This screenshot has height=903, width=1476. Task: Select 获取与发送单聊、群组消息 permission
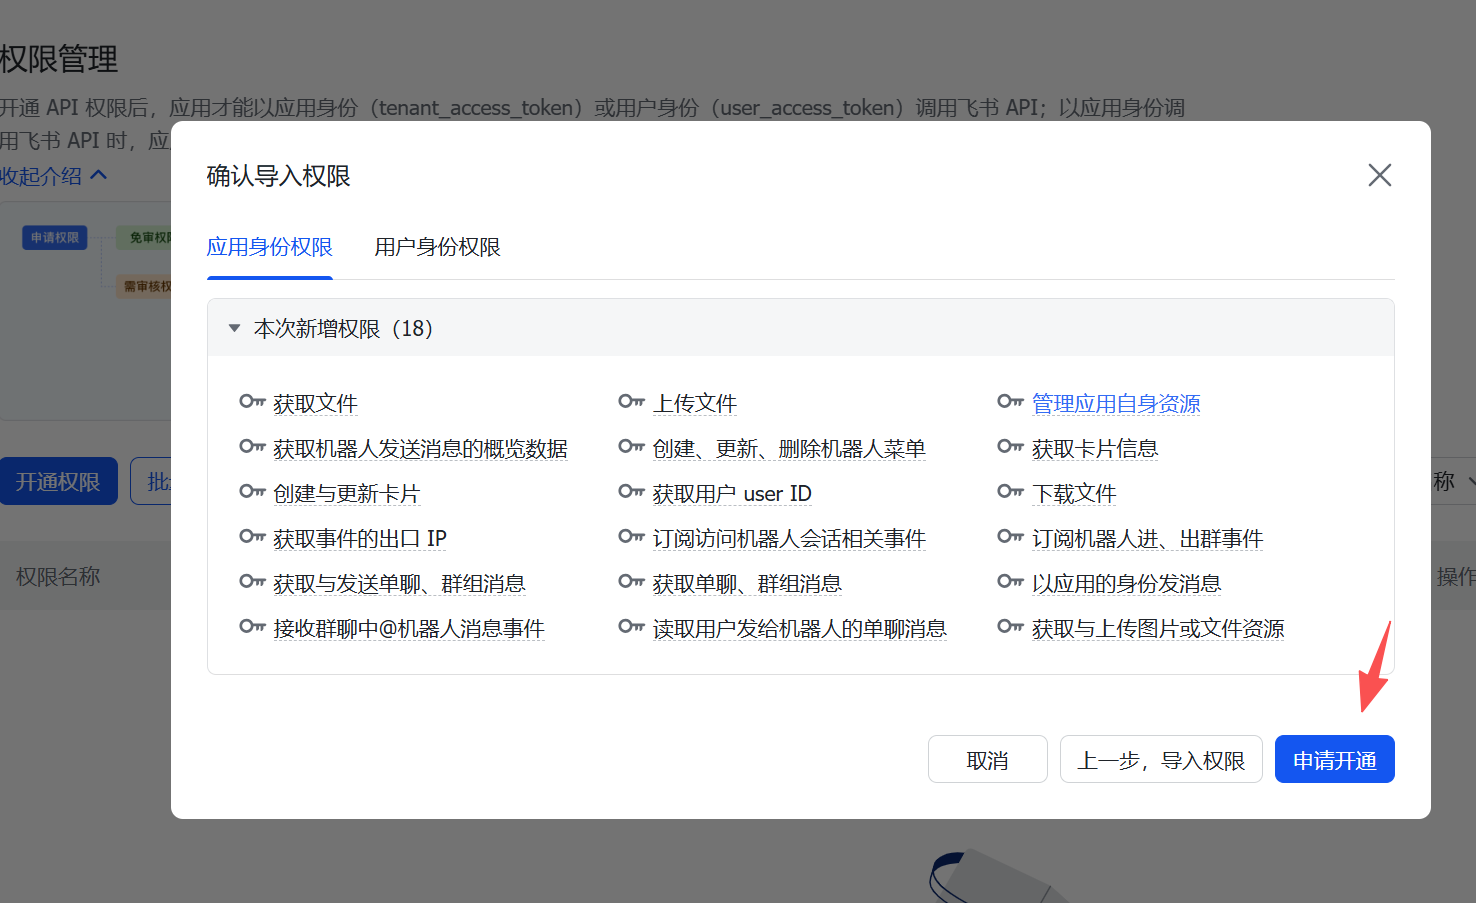[399, 584]
